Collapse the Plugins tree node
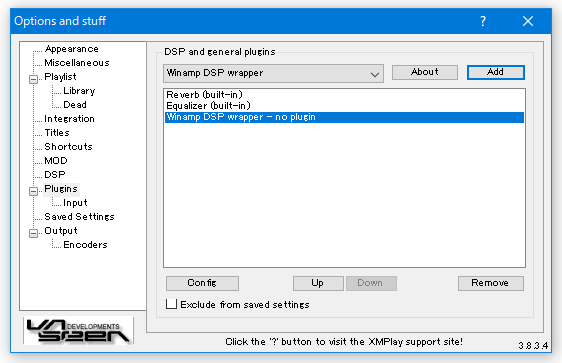This screenshot has height=363, width=562. [x=33, y=191]
